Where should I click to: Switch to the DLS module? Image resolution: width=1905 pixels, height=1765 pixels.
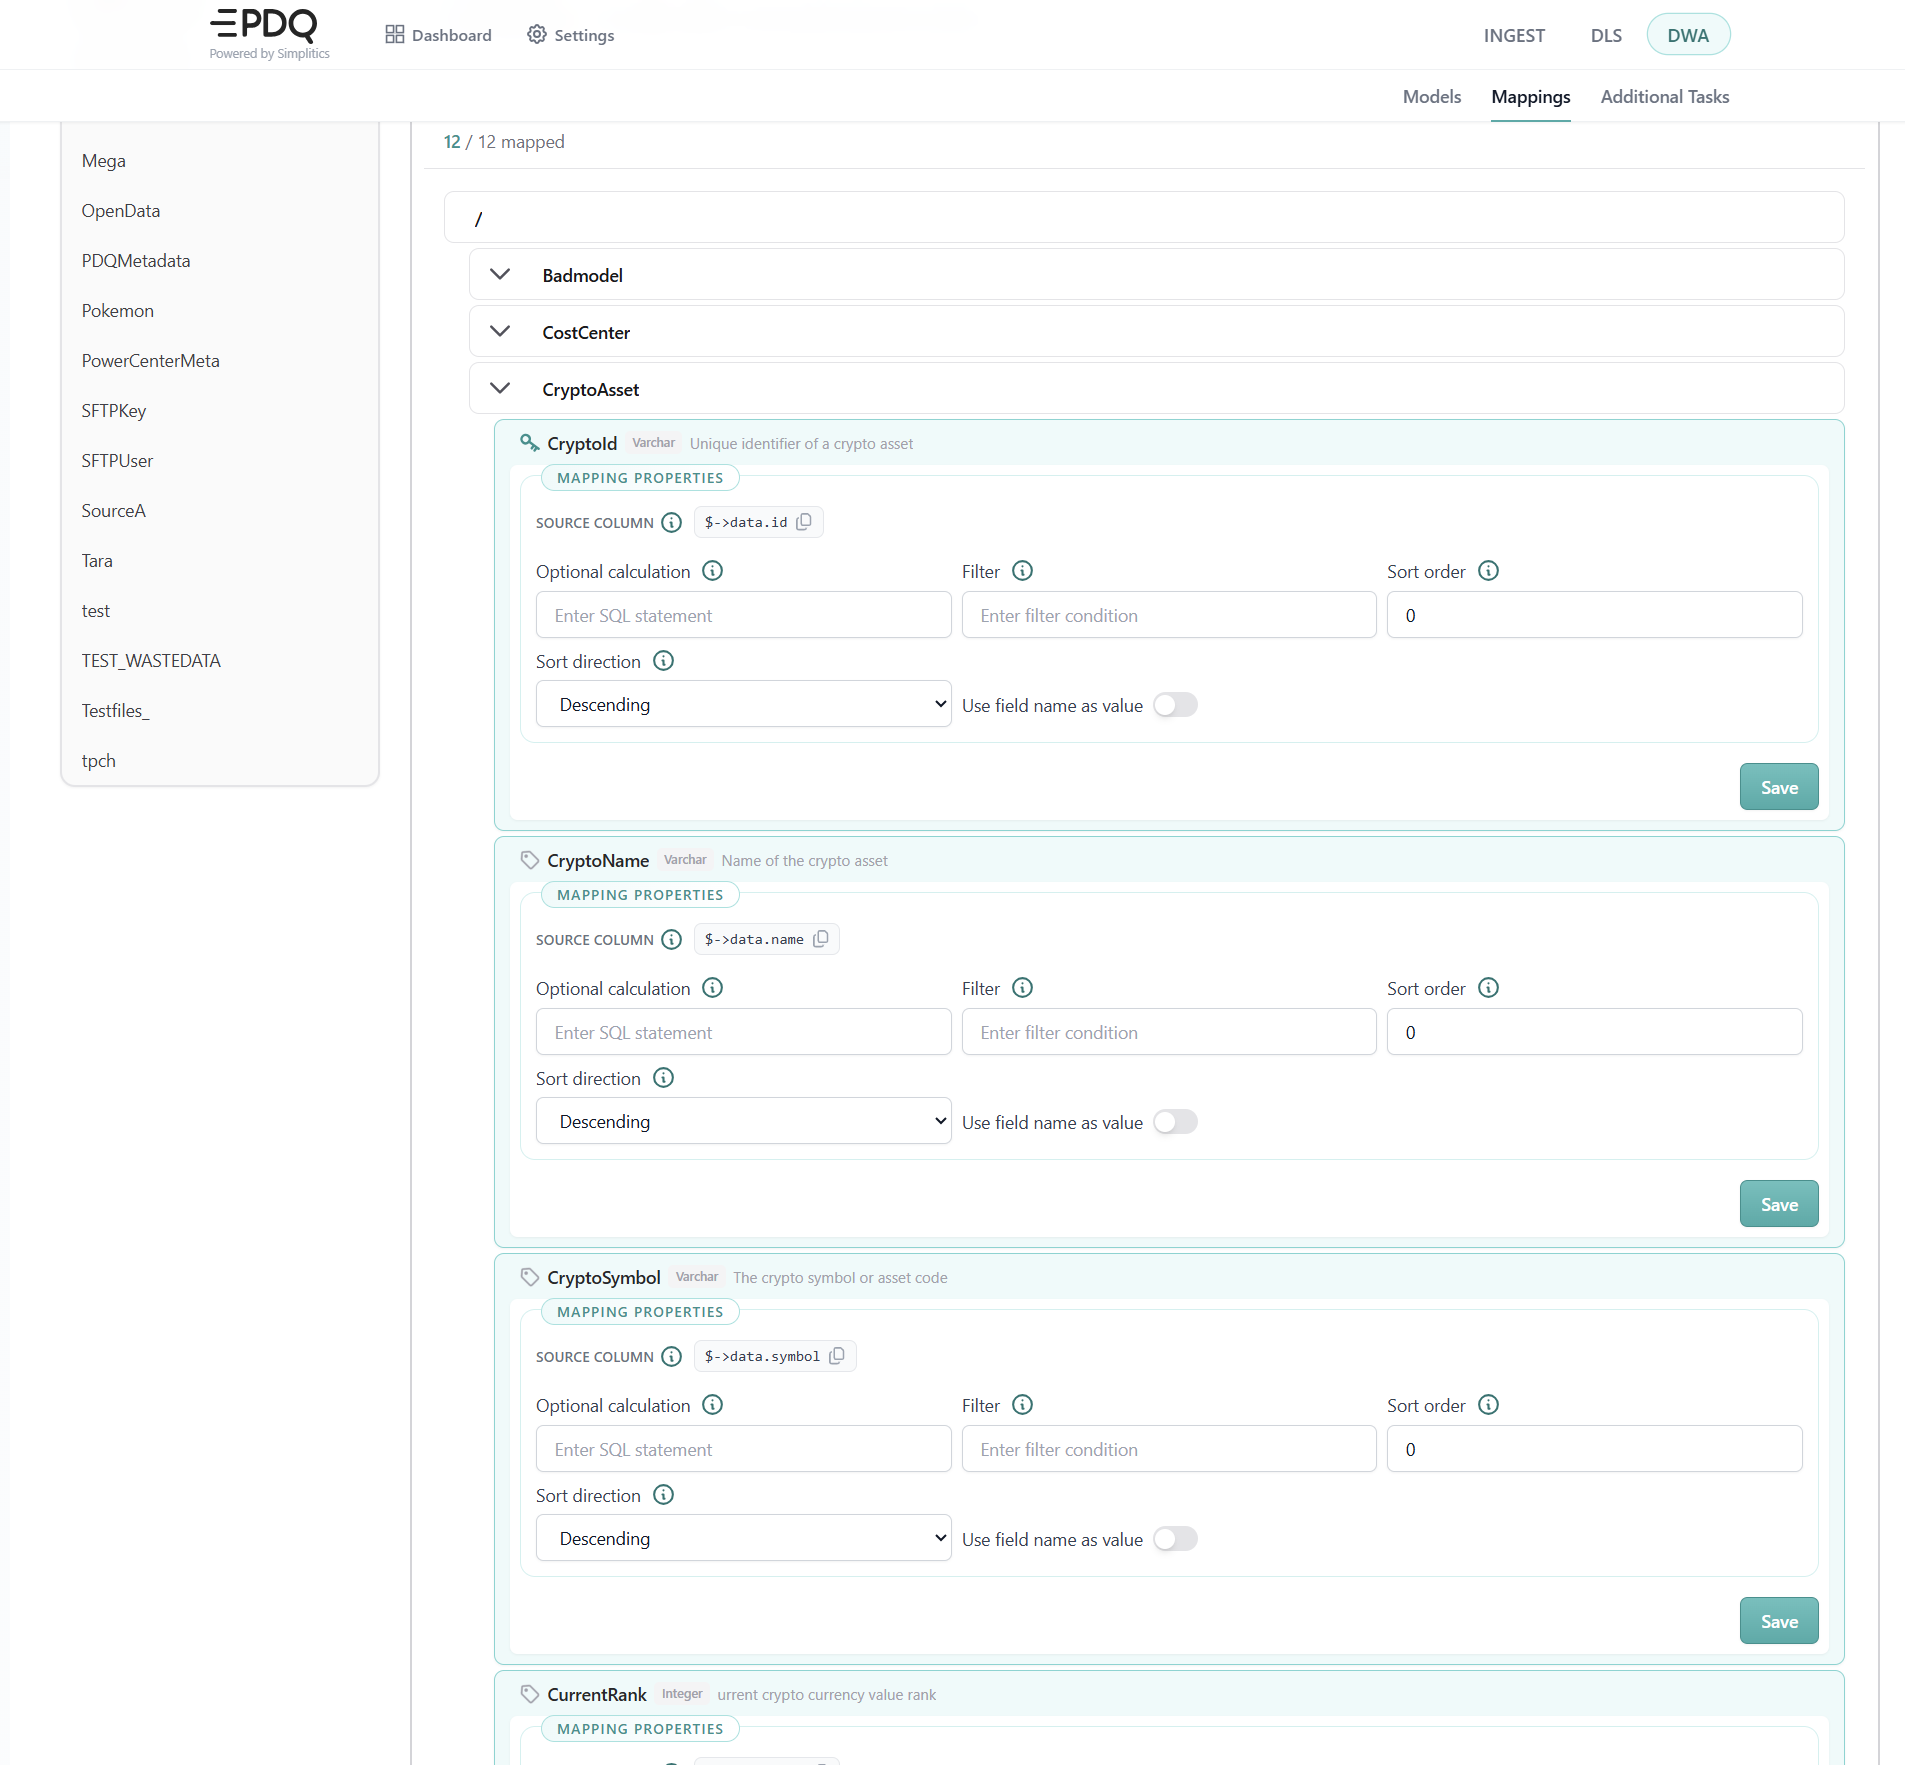tap(1606, 36)
